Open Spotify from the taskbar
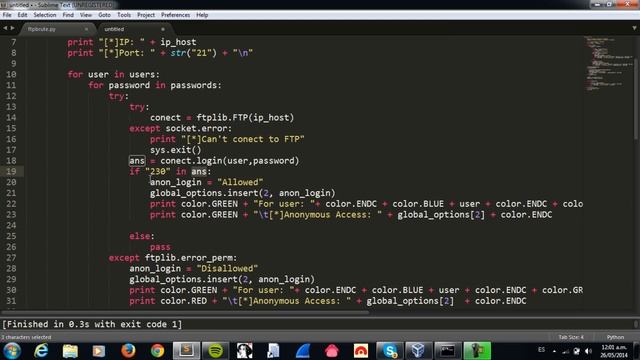The height and width of the screenshot is (360, 640). [216, 351]
